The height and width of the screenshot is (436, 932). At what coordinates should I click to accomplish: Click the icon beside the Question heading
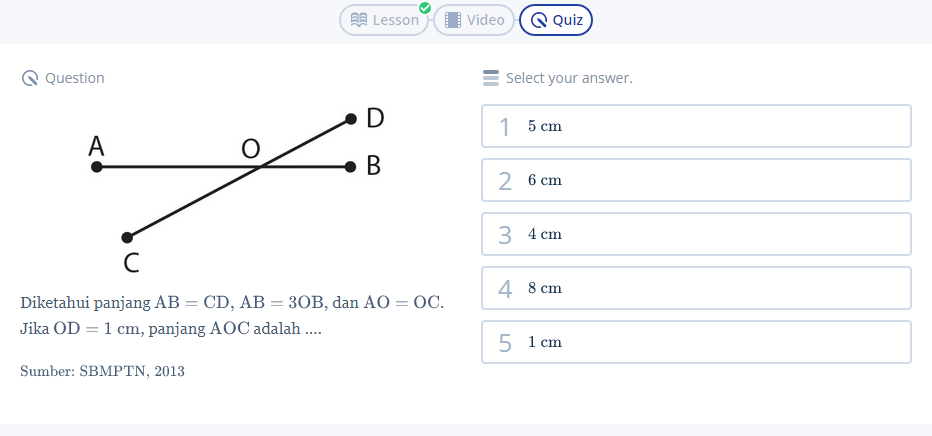click(x=30, y=78)
